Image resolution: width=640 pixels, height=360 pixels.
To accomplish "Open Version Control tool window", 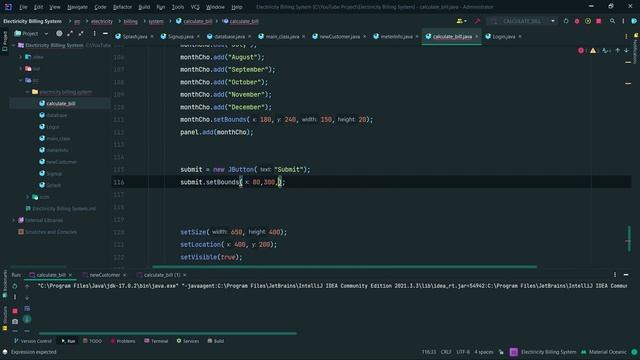I will click(x=33, y=341).
